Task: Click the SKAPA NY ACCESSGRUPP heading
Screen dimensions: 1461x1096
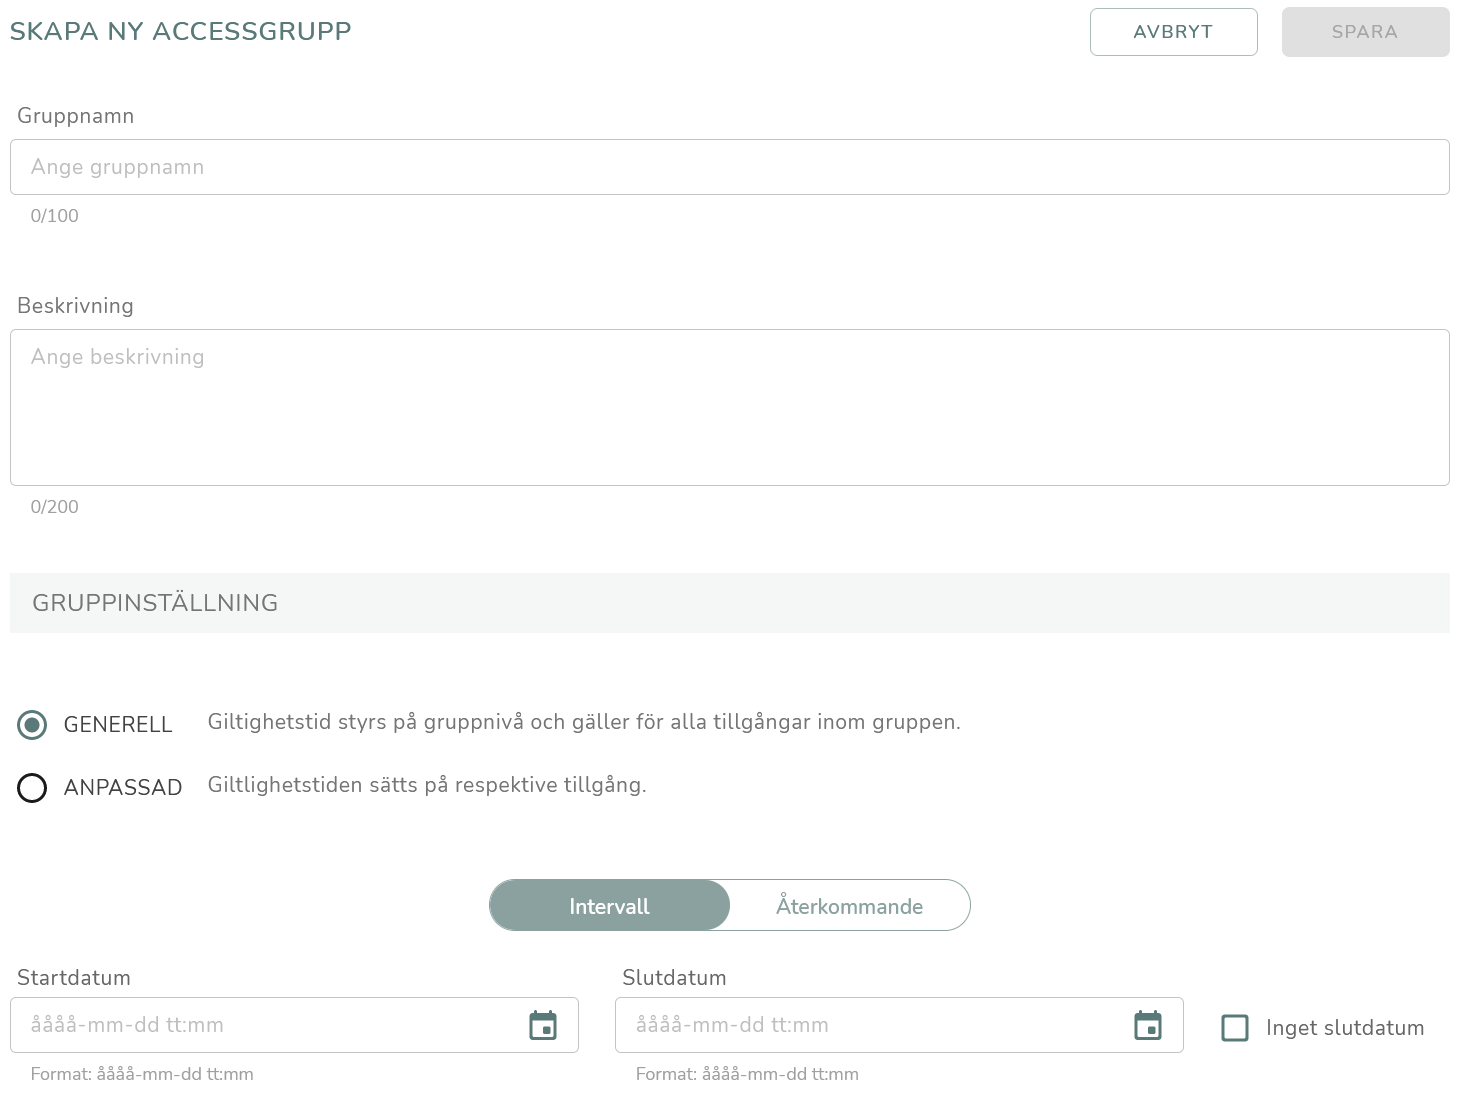Action: 181,32
